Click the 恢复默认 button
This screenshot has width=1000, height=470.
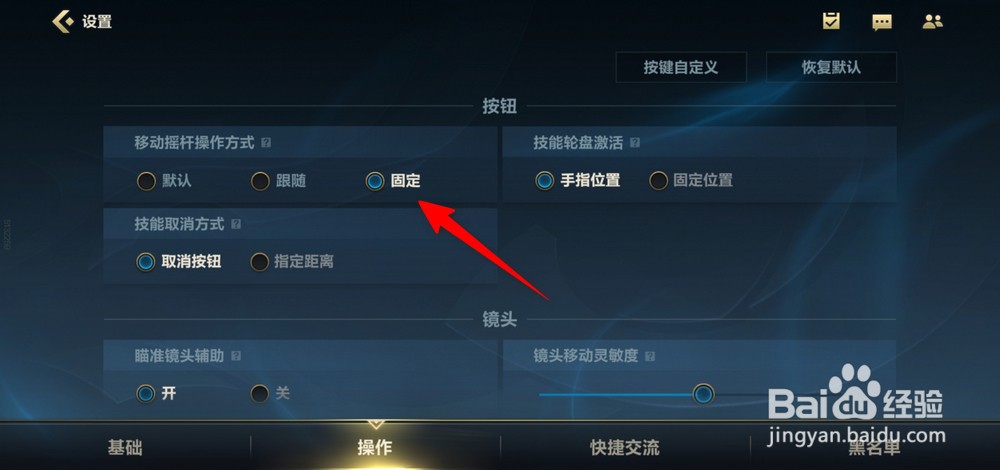pos(831,68)
